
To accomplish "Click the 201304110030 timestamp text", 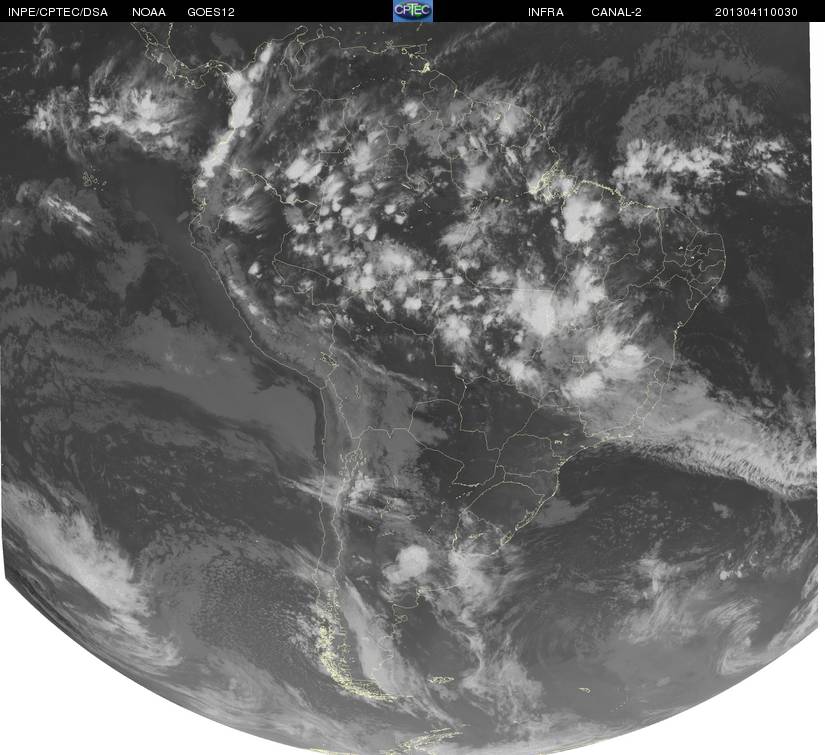I will 756,12.
